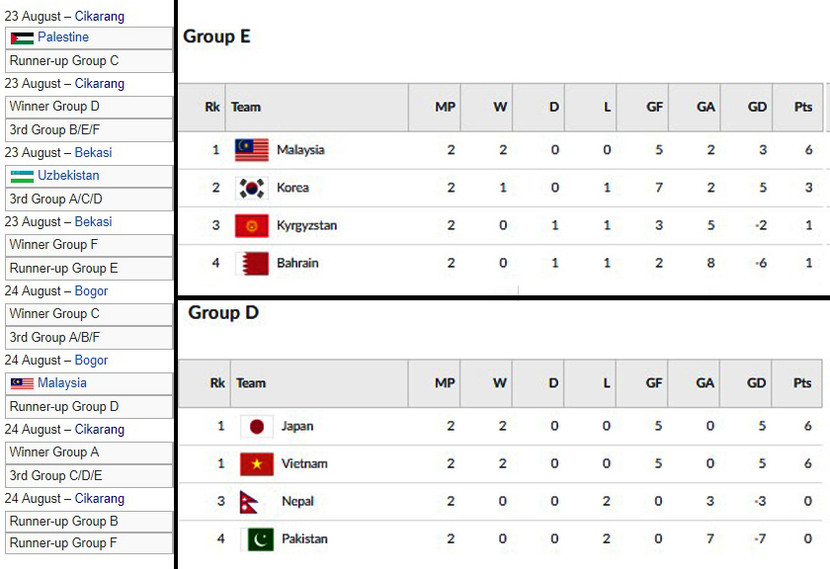Image resolution: width=830 pixels, height=569 pixels.
Task: Click the GD column header in Group D
Action: (x=756, y=383)
